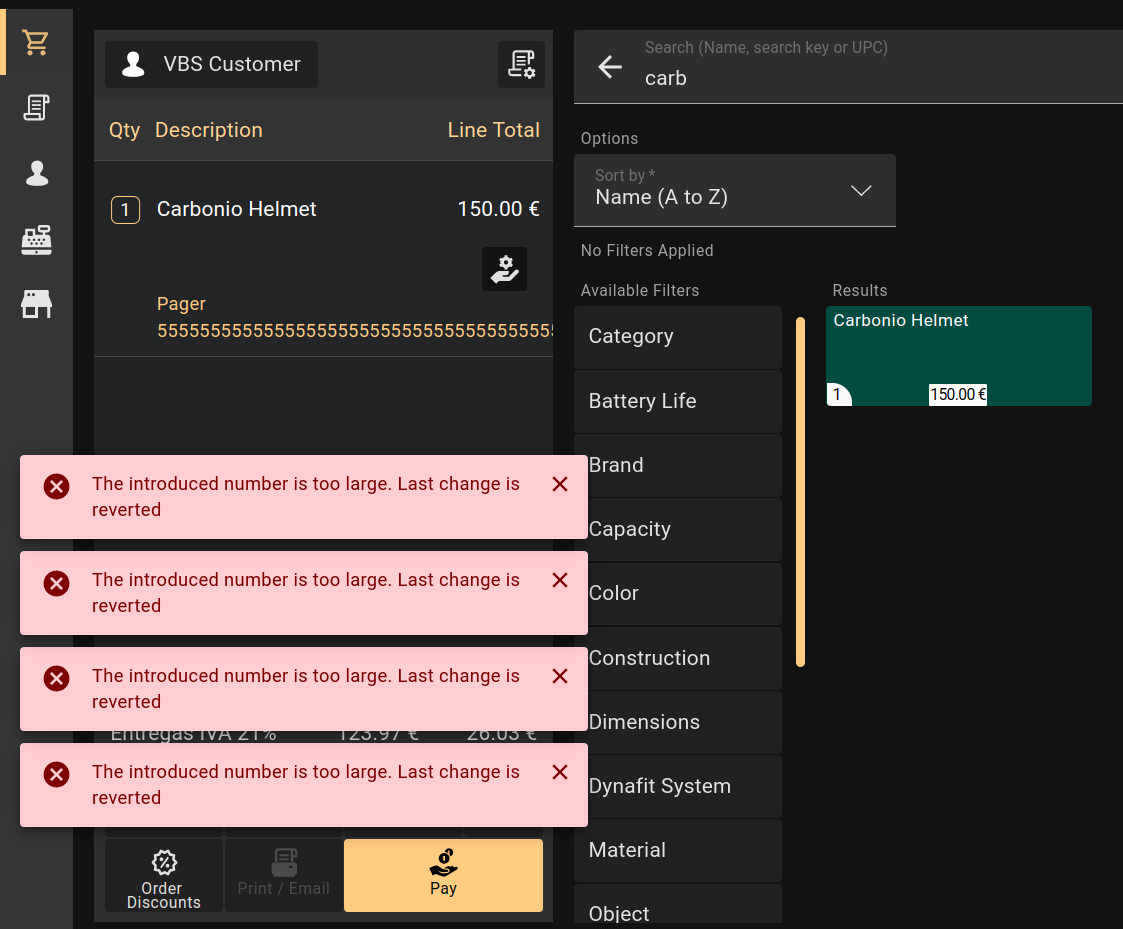Image resolution: width=1123 pixels, height=929 pixels.
Task: Open the Sort by dropdown
Action: click(x=734, y=190)
